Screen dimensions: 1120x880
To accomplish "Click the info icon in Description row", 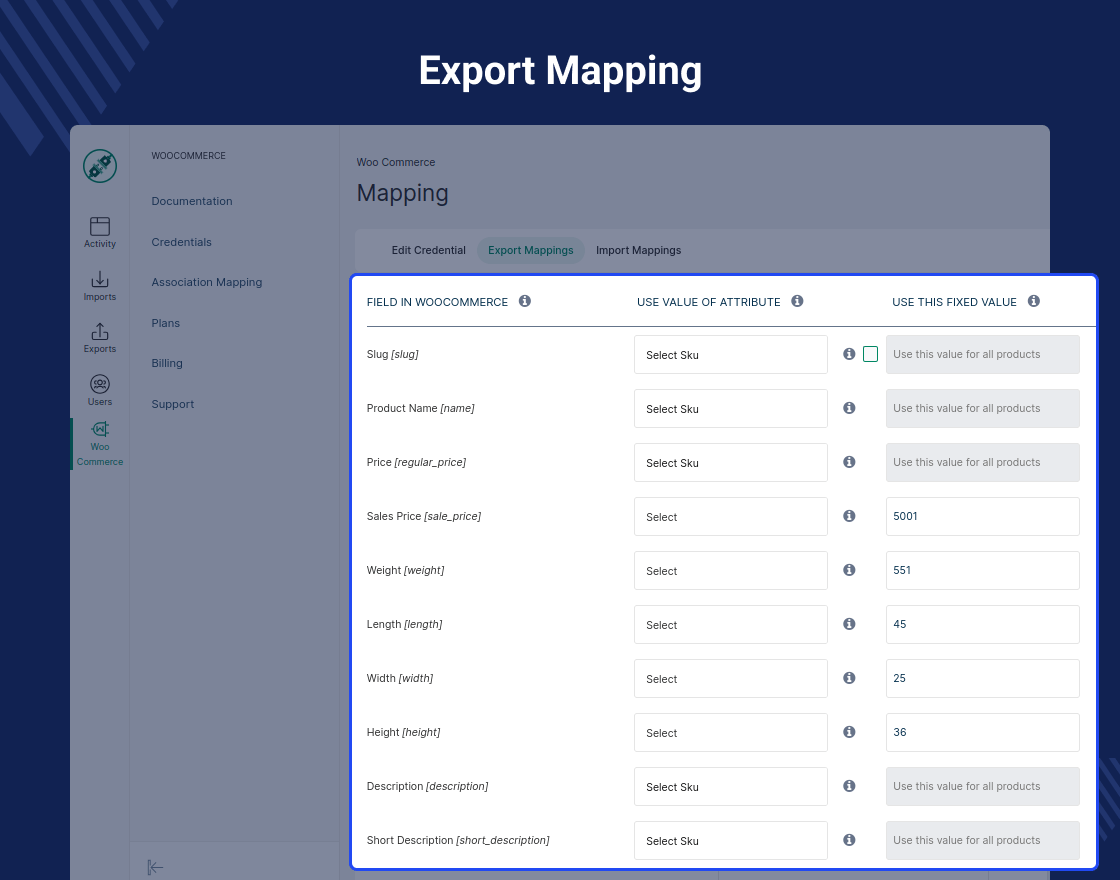I will tap(849, 786).
